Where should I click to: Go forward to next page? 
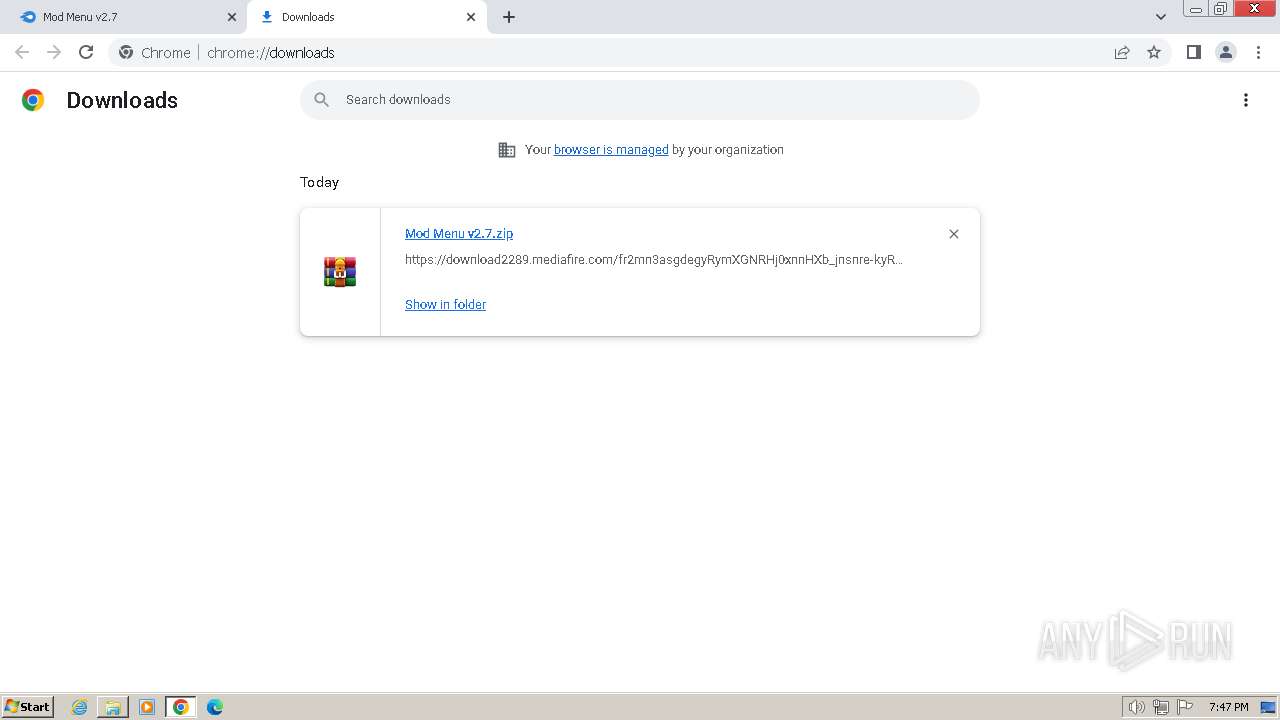54,52
